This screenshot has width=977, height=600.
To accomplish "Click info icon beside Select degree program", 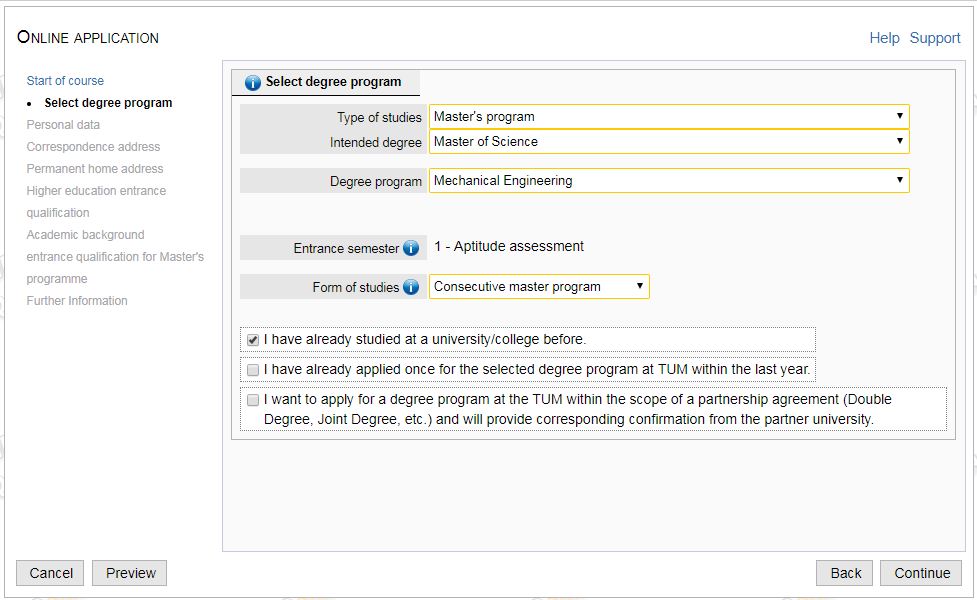I will click(253, 83).
